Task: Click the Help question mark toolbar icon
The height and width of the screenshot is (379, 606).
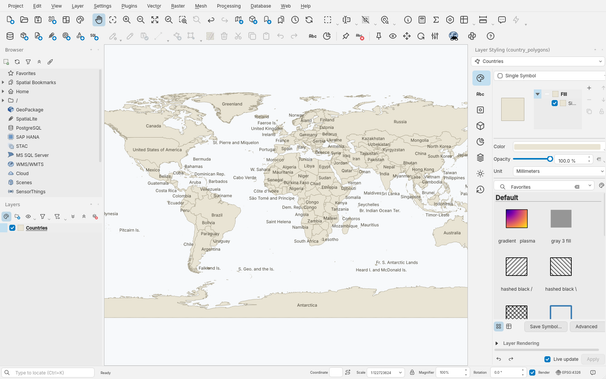Action: [490, 36]
